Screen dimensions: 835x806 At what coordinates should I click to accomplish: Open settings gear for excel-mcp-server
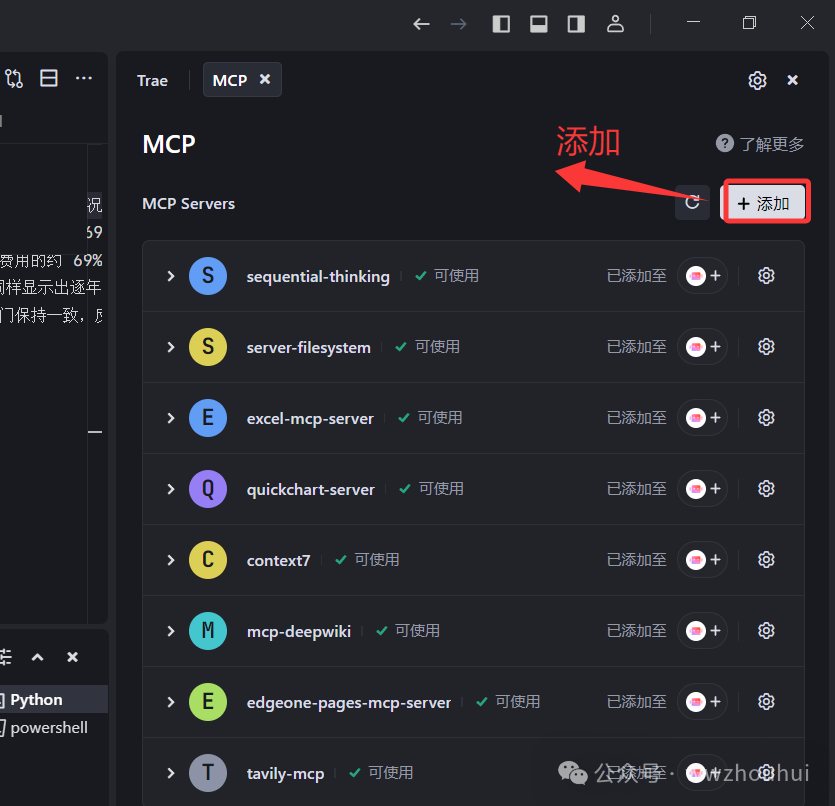766,418
